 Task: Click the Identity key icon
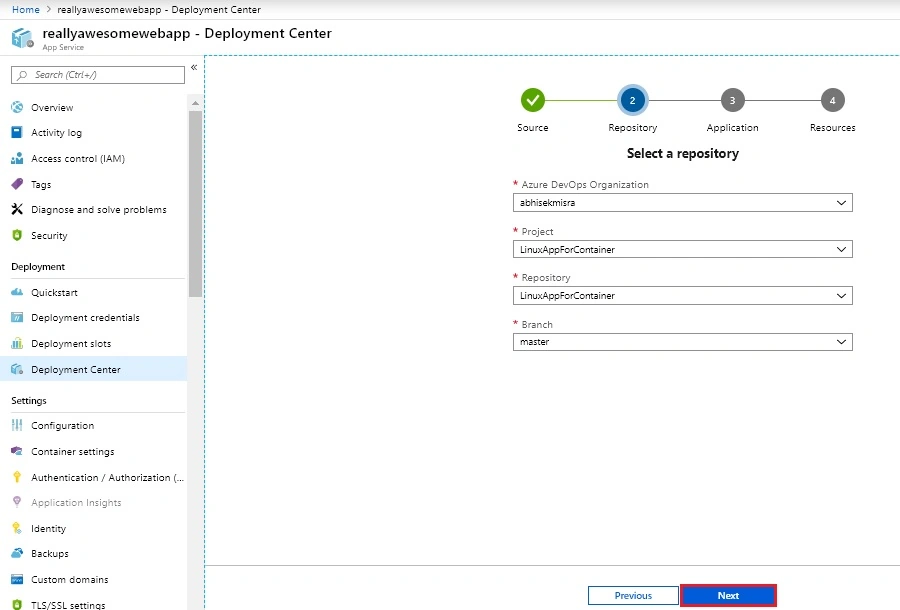click(x=17, y=528)
